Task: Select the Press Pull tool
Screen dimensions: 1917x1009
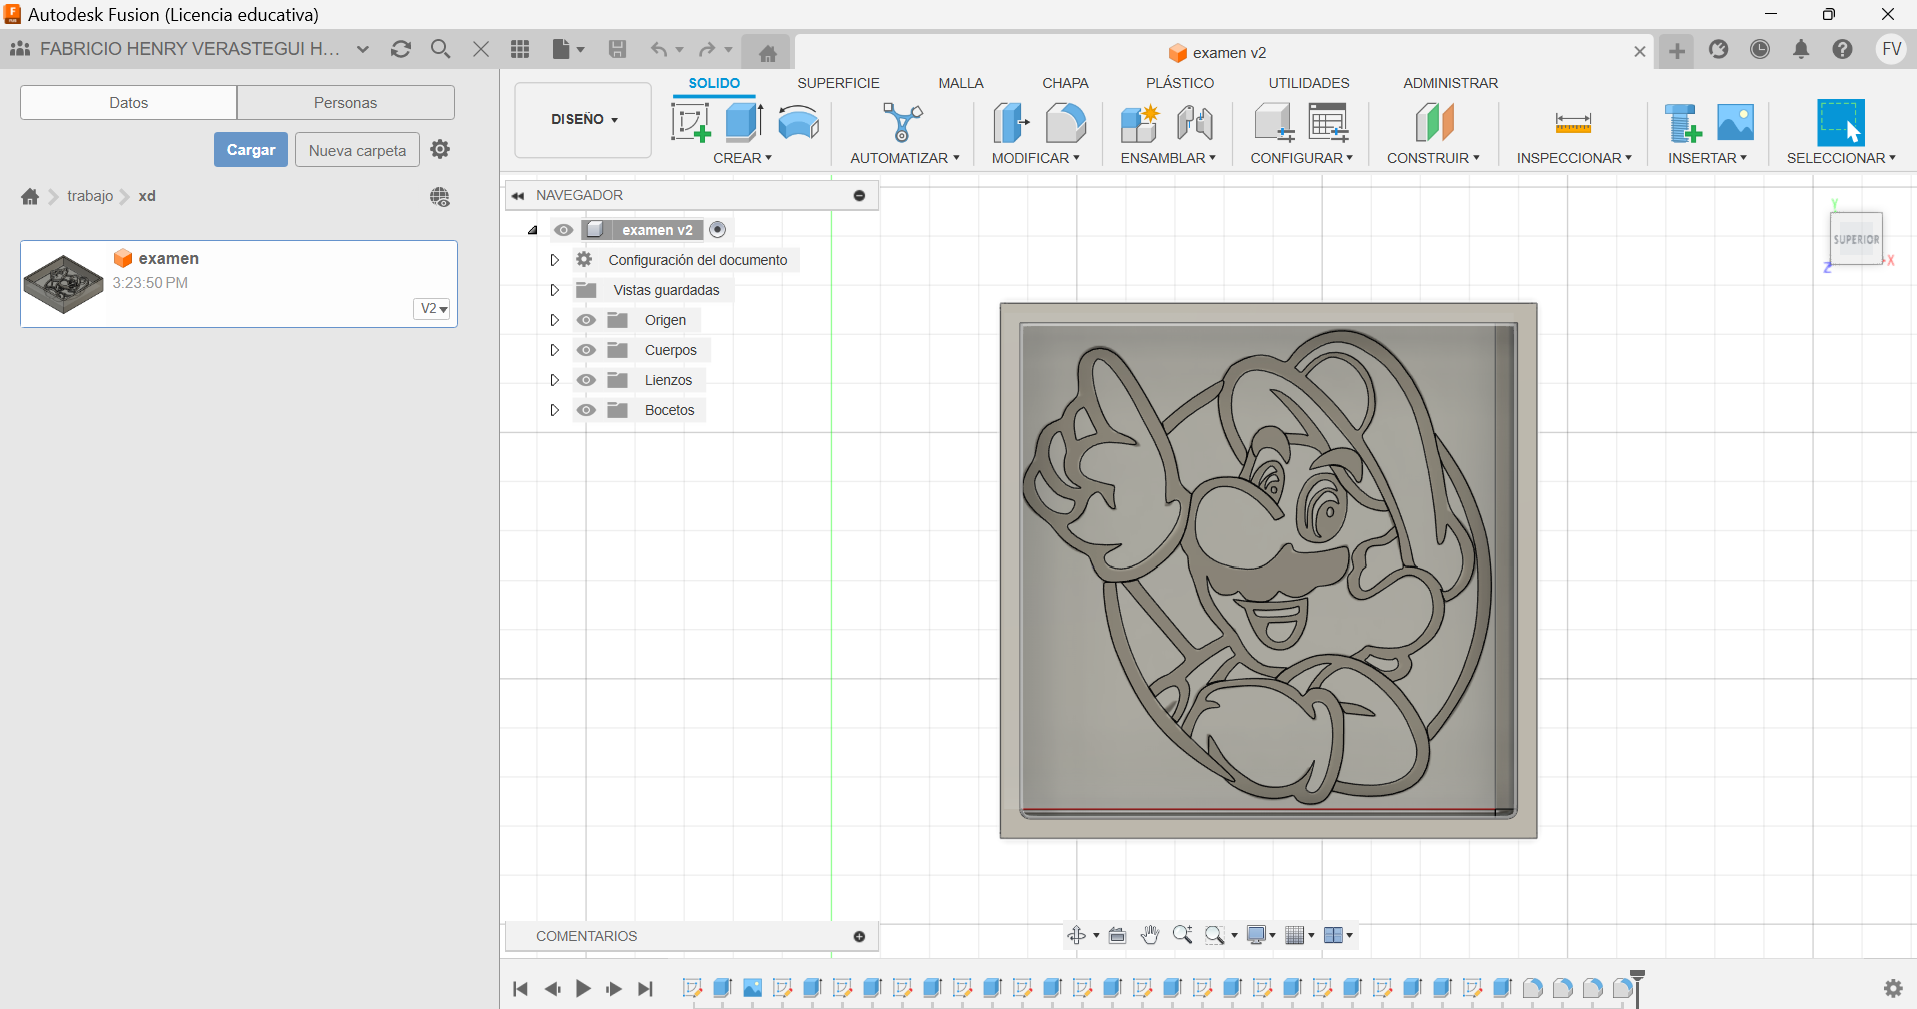Action: coord(1011,123)
